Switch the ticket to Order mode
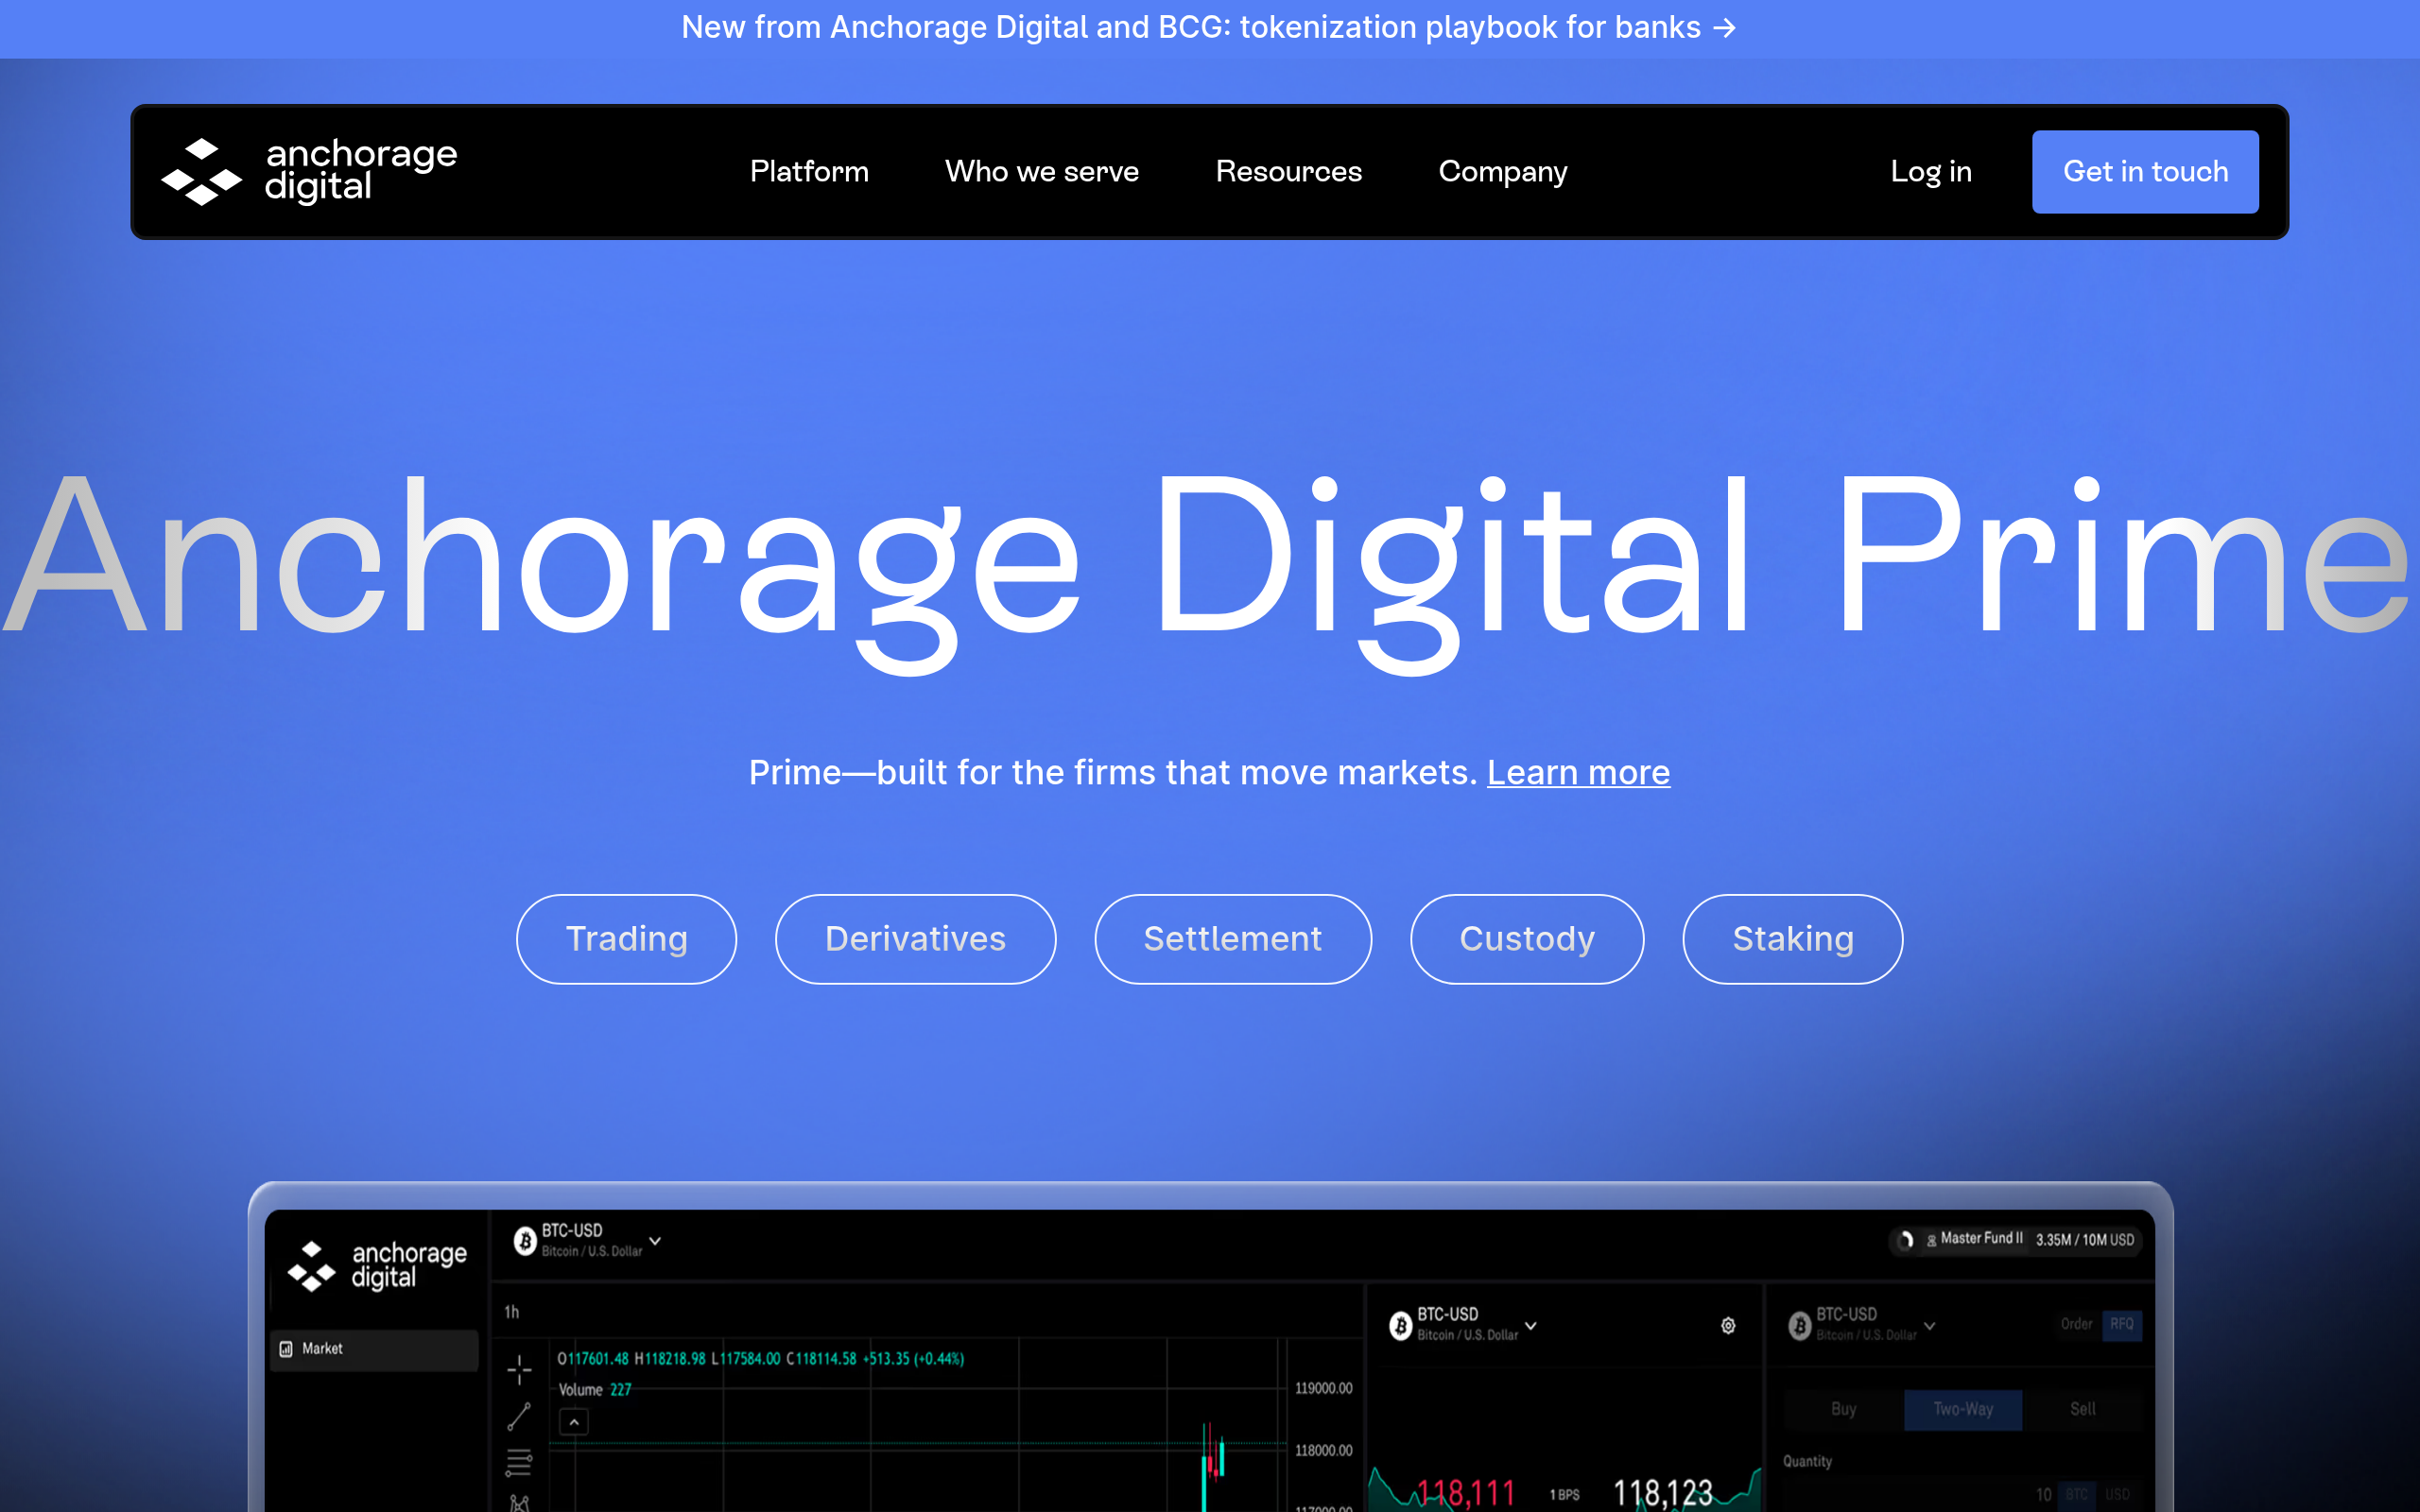The height and width of the screenshot is (1512, 2420). click(2076, 1324)
